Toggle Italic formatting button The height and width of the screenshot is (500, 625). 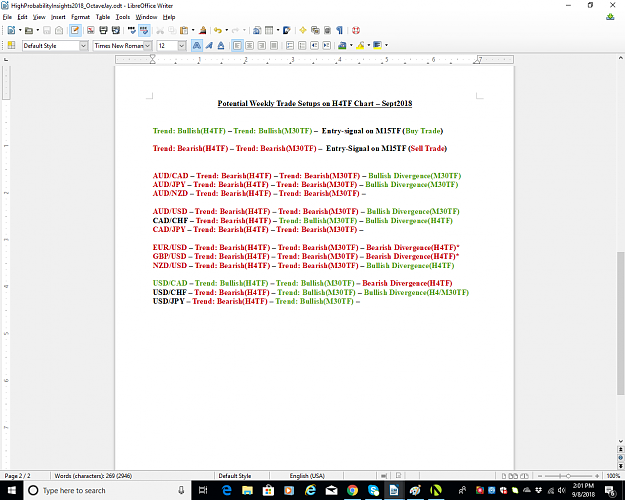click(209, 45)
